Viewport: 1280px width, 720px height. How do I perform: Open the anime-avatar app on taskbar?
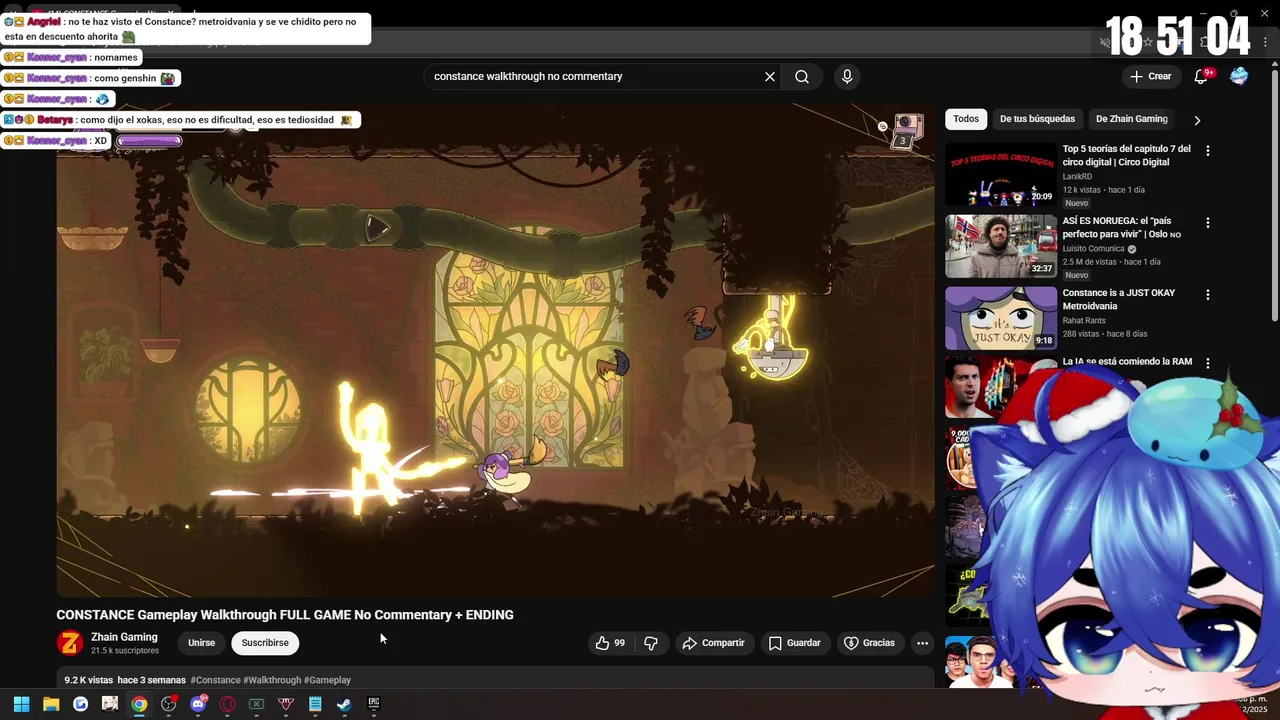pos(110,704)
